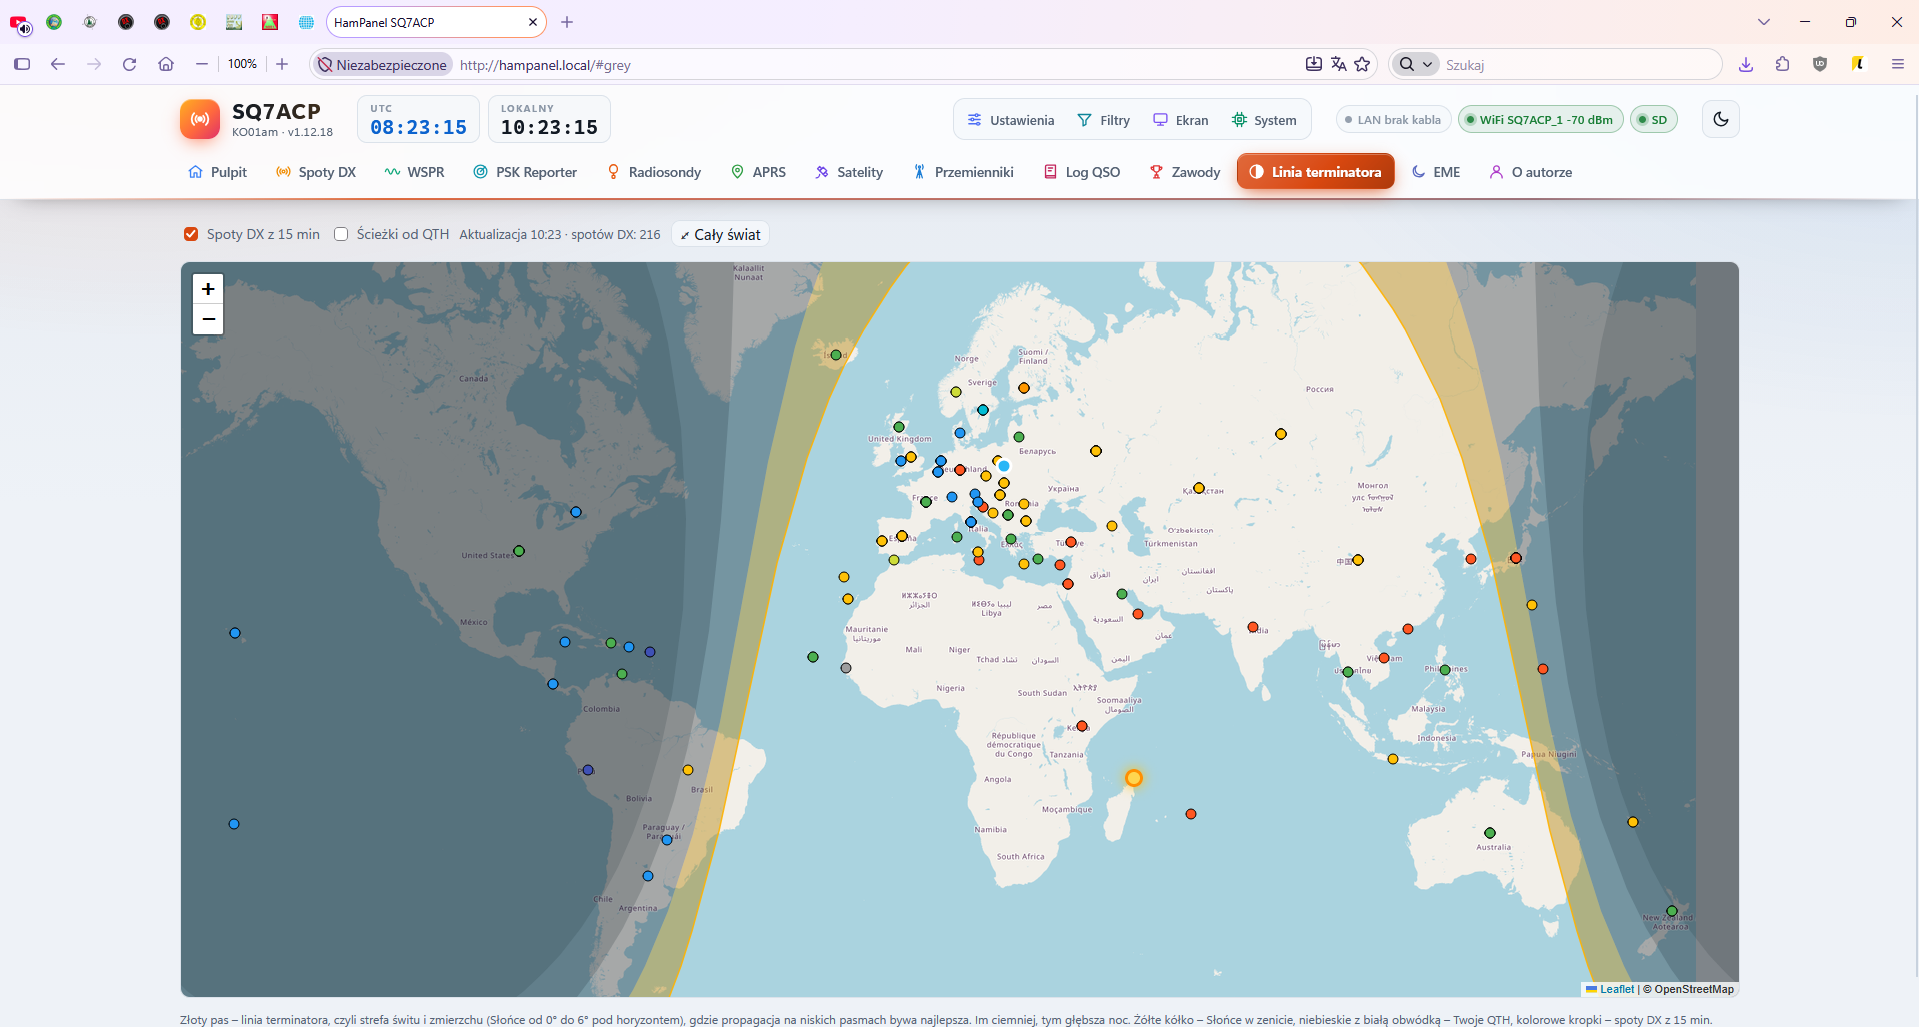Select Linia terminatora tab
This screenshot has width=1919, height=1027.
1315,172
